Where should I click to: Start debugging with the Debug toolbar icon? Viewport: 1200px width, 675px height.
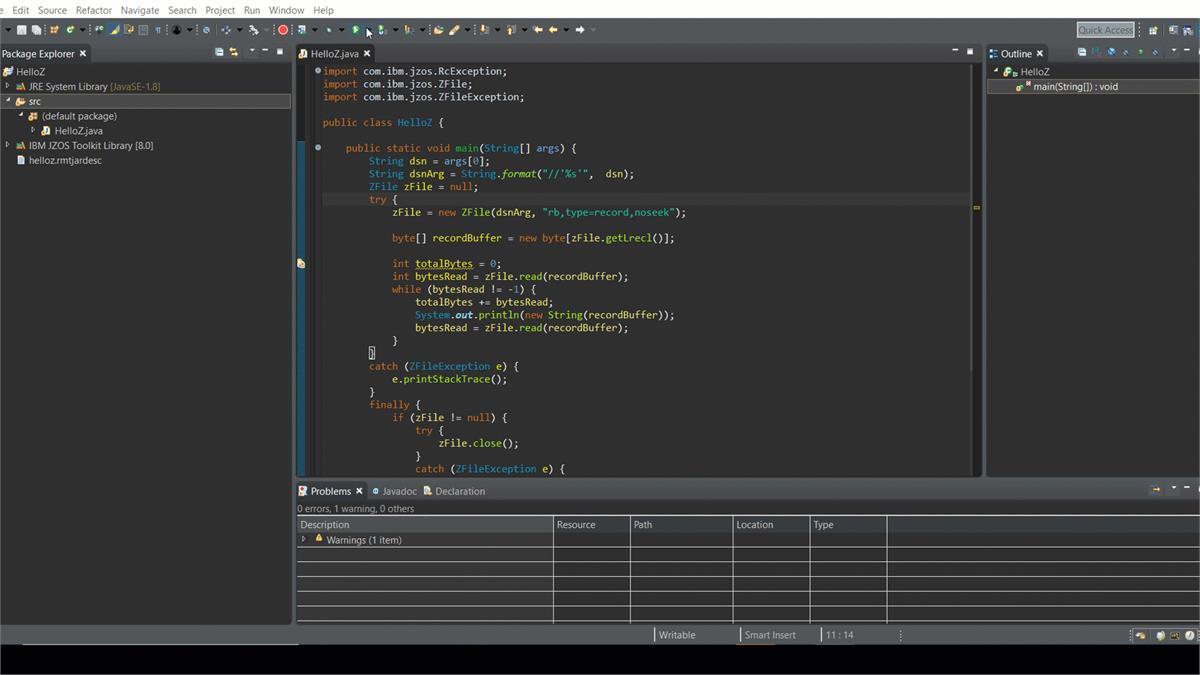(x=330, y=30)
